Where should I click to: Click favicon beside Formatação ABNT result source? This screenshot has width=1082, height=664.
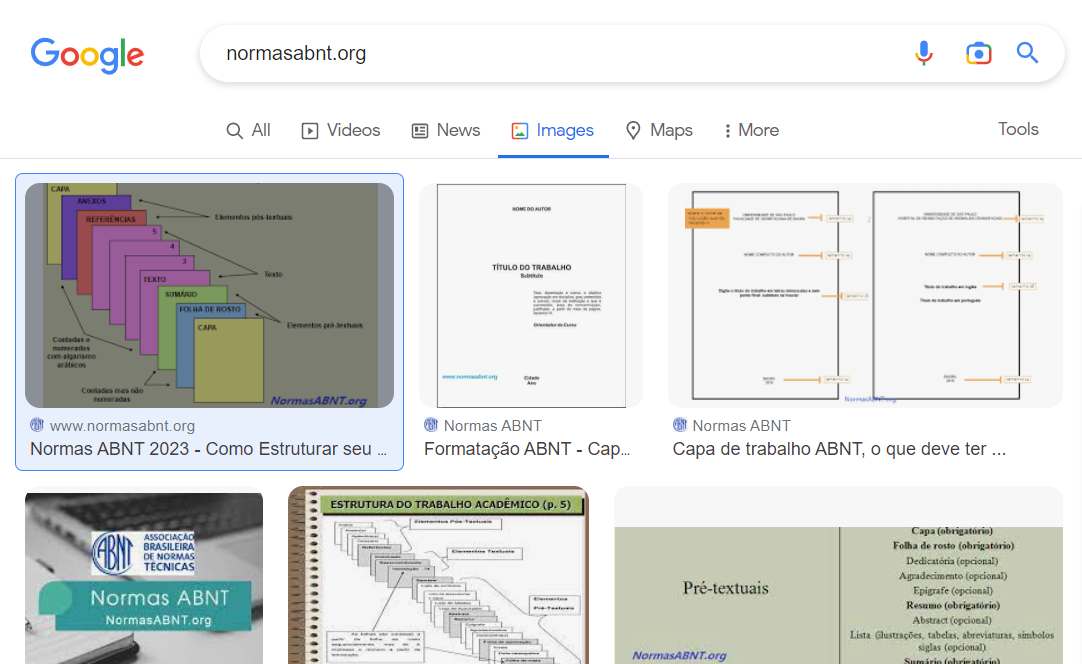coord(431,425)
